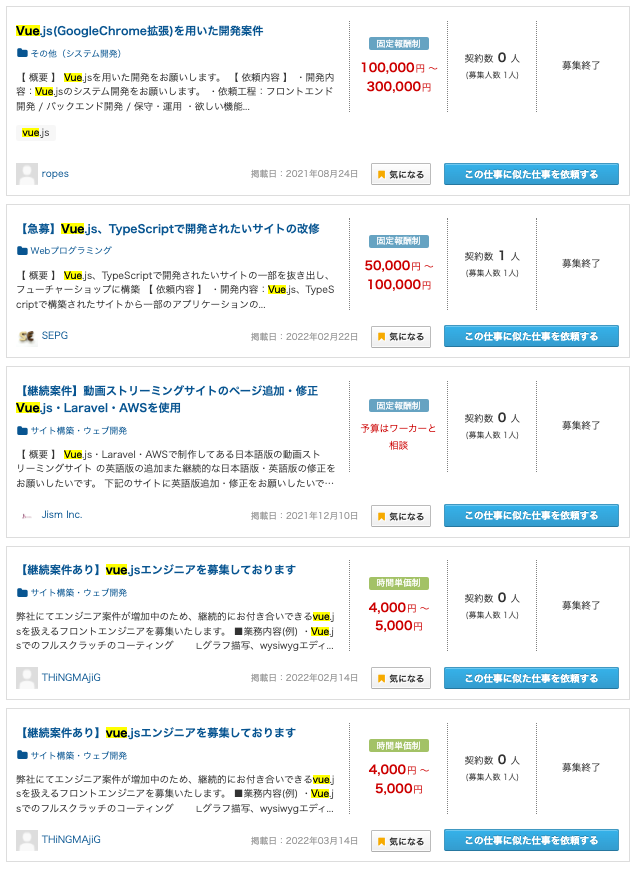Request similar job for 2022年02月14日 listing
Screen dimensions: 638x869
531,678
